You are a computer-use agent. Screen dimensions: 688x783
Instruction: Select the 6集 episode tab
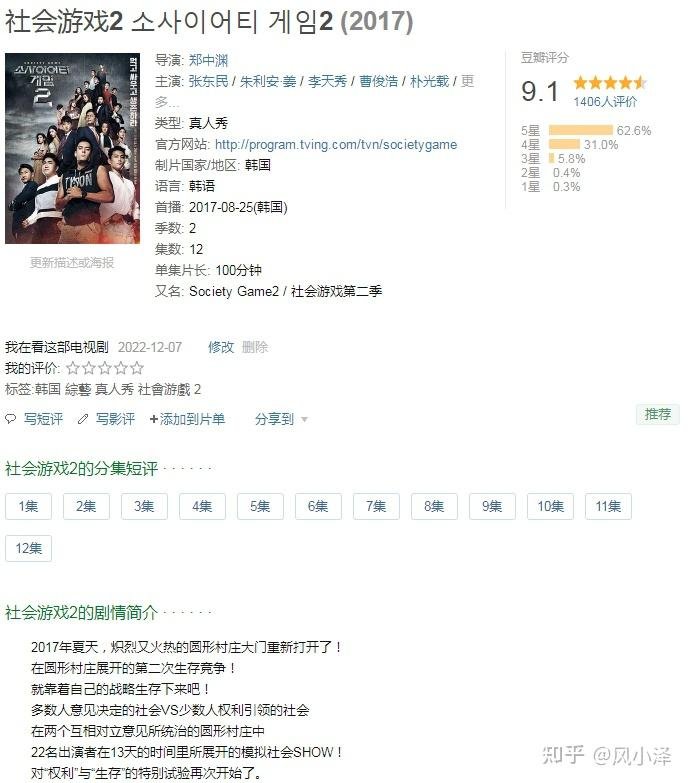point(318,506)
